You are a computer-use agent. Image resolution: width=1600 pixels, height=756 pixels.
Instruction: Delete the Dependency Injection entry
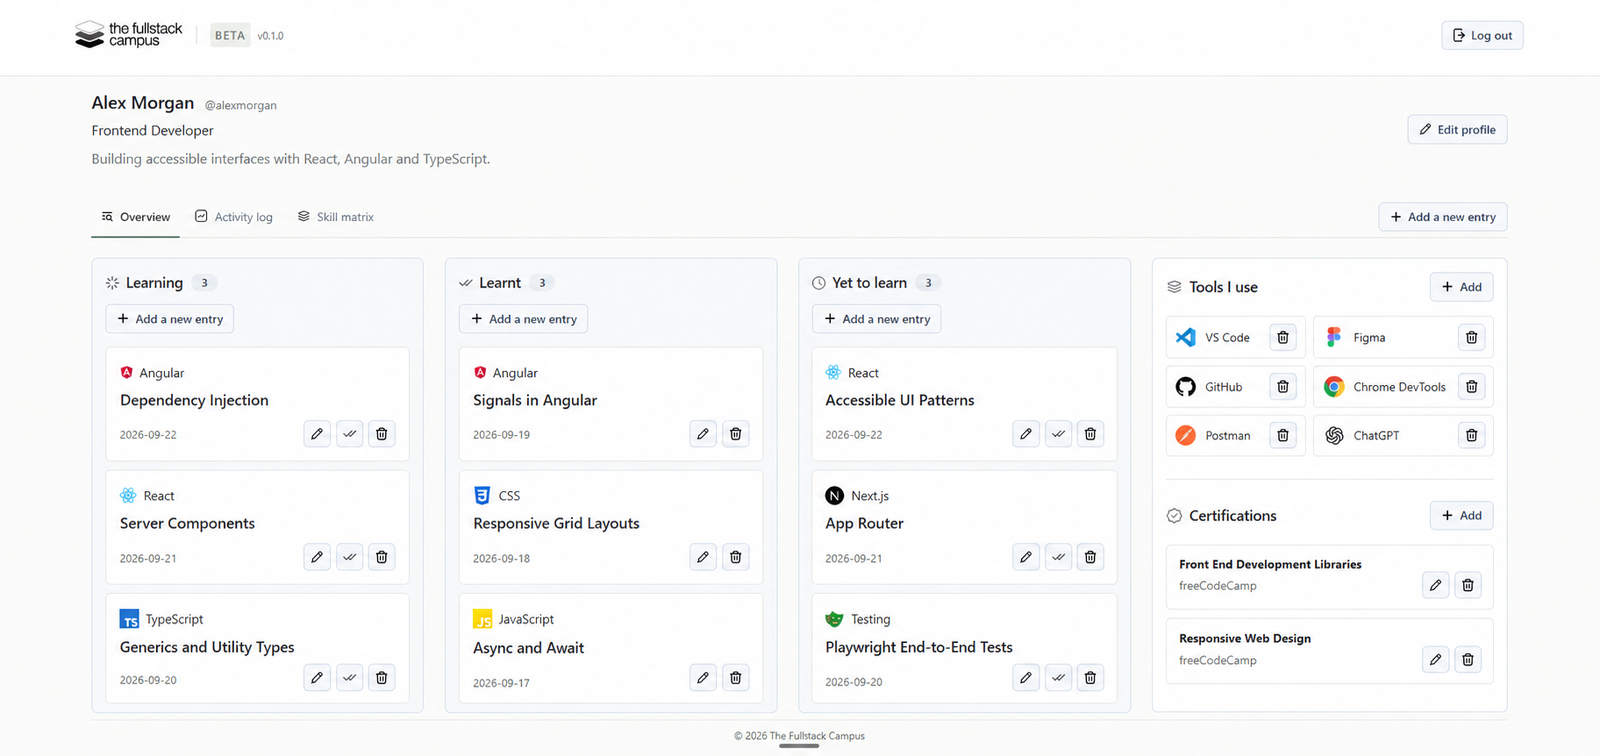coord(381,434)
